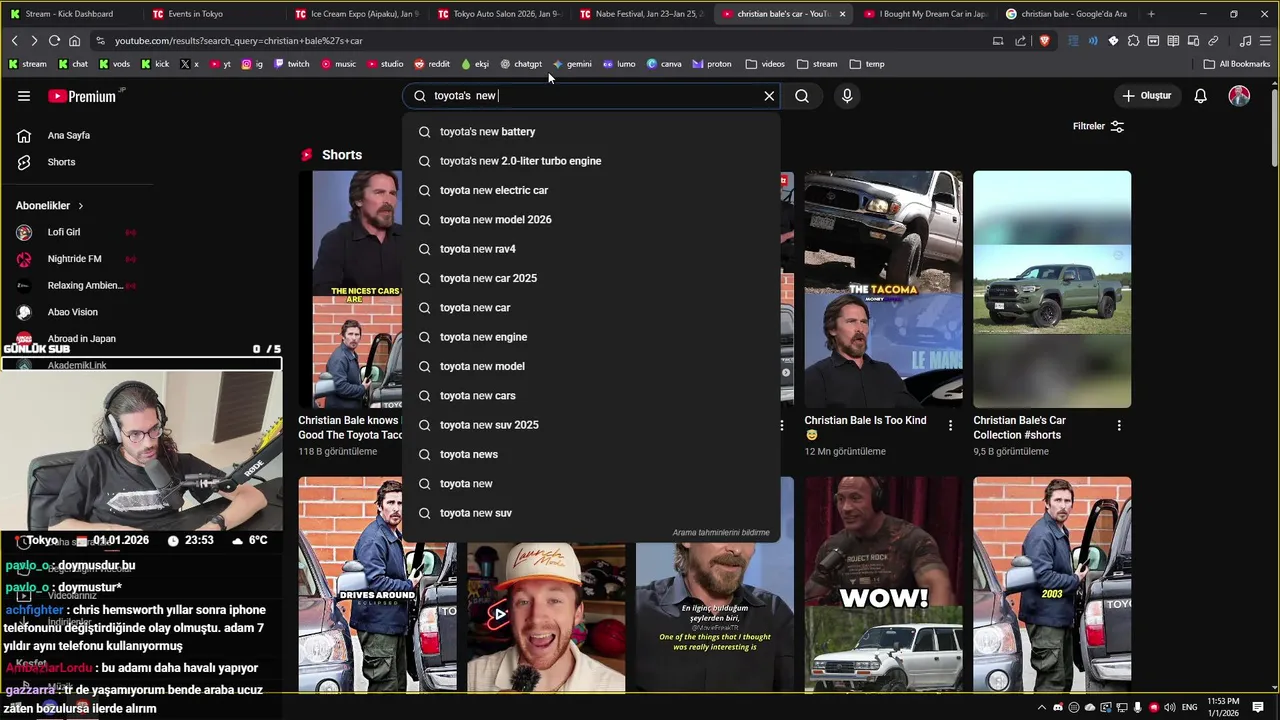The height and width of the screenshot is (720, 1280).
Task: Pick the "toyota new electric car" suggestion
Action: (x=591, y=190)
